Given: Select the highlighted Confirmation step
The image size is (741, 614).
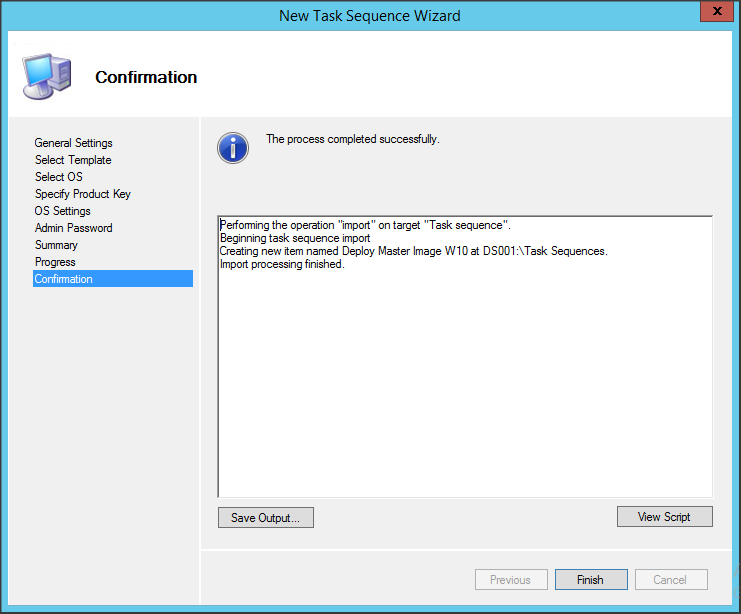Looking at the screenshot, I should coord(64,279).
